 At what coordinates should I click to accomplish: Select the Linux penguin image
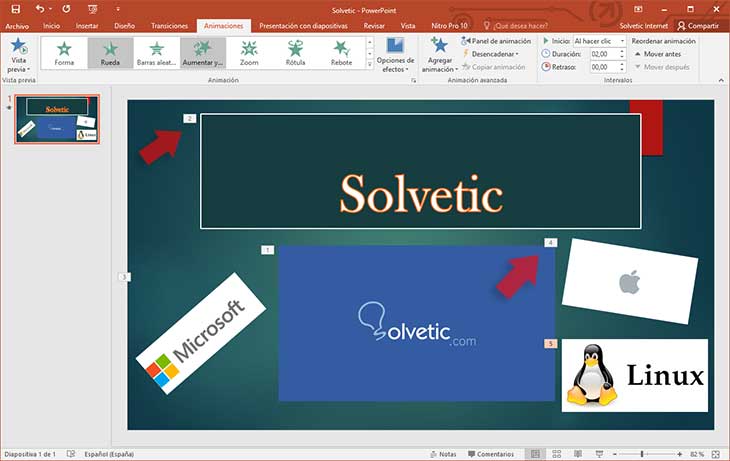(x=635, y=375)
